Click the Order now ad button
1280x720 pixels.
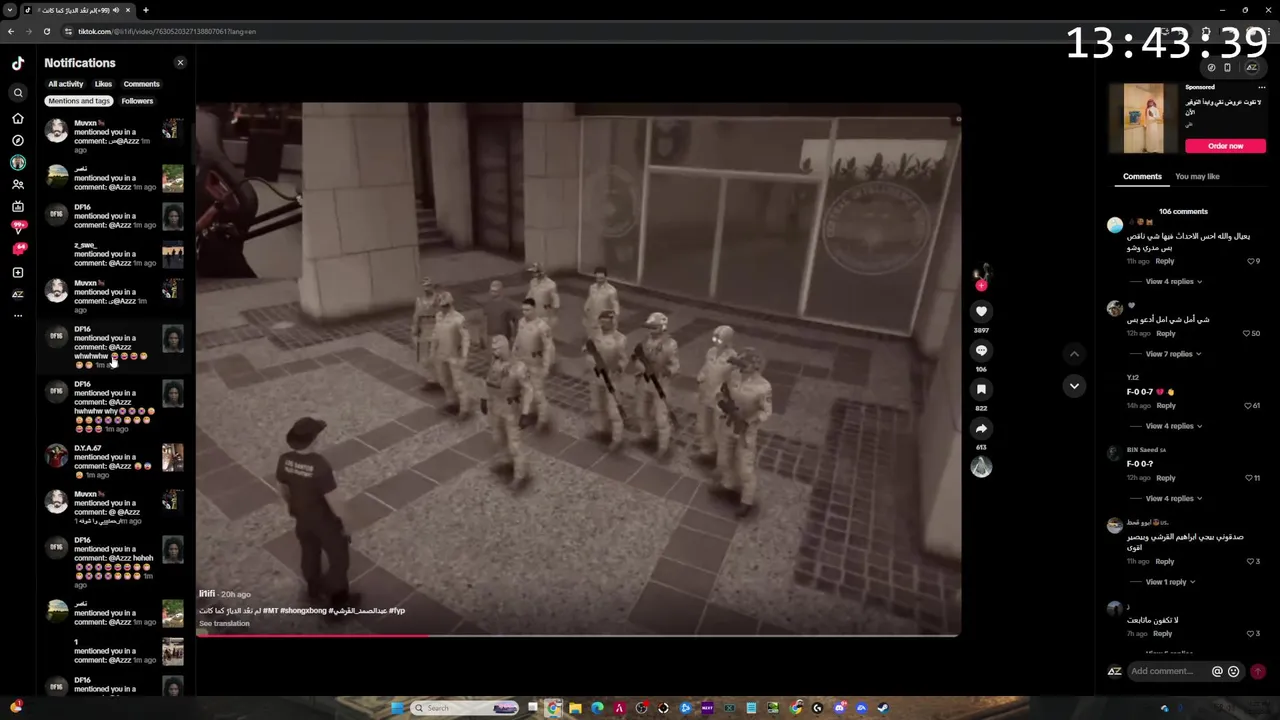pyautogui.click(x=1225, y=146)
